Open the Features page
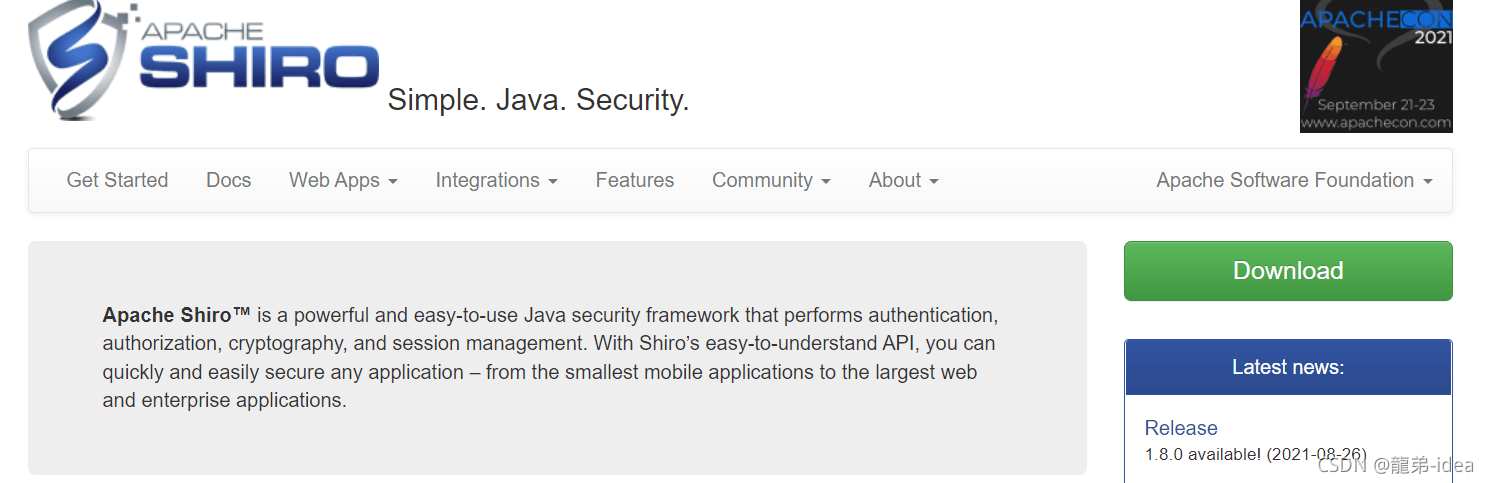The width and height of the screenshot is (1489, 483). 635,180
